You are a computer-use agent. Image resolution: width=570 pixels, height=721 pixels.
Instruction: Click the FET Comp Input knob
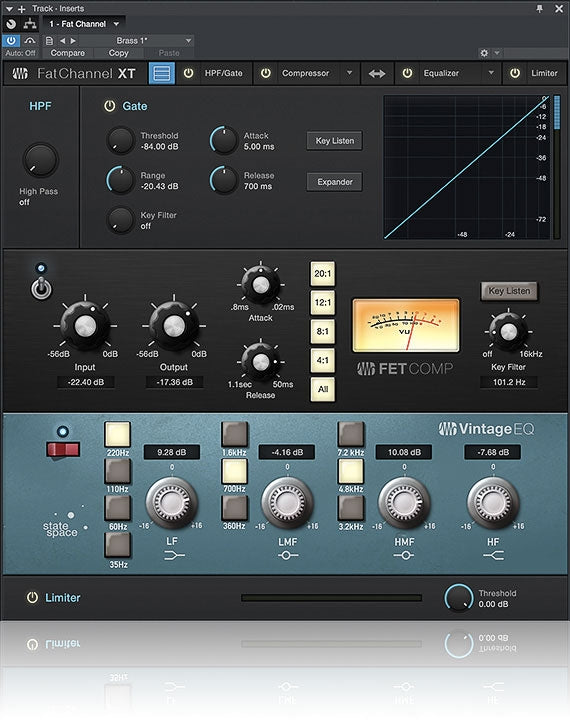click(85, 326)
